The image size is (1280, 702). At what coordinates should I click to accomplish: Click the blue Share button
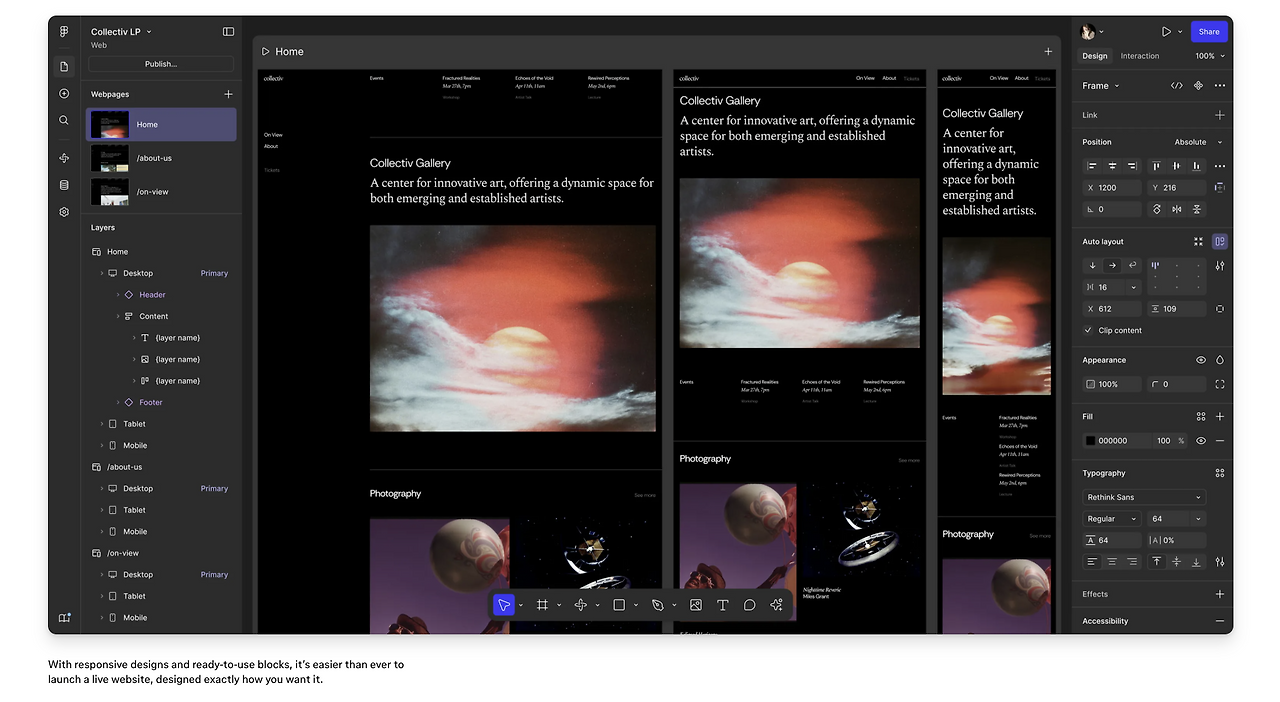click(1209, 32)
